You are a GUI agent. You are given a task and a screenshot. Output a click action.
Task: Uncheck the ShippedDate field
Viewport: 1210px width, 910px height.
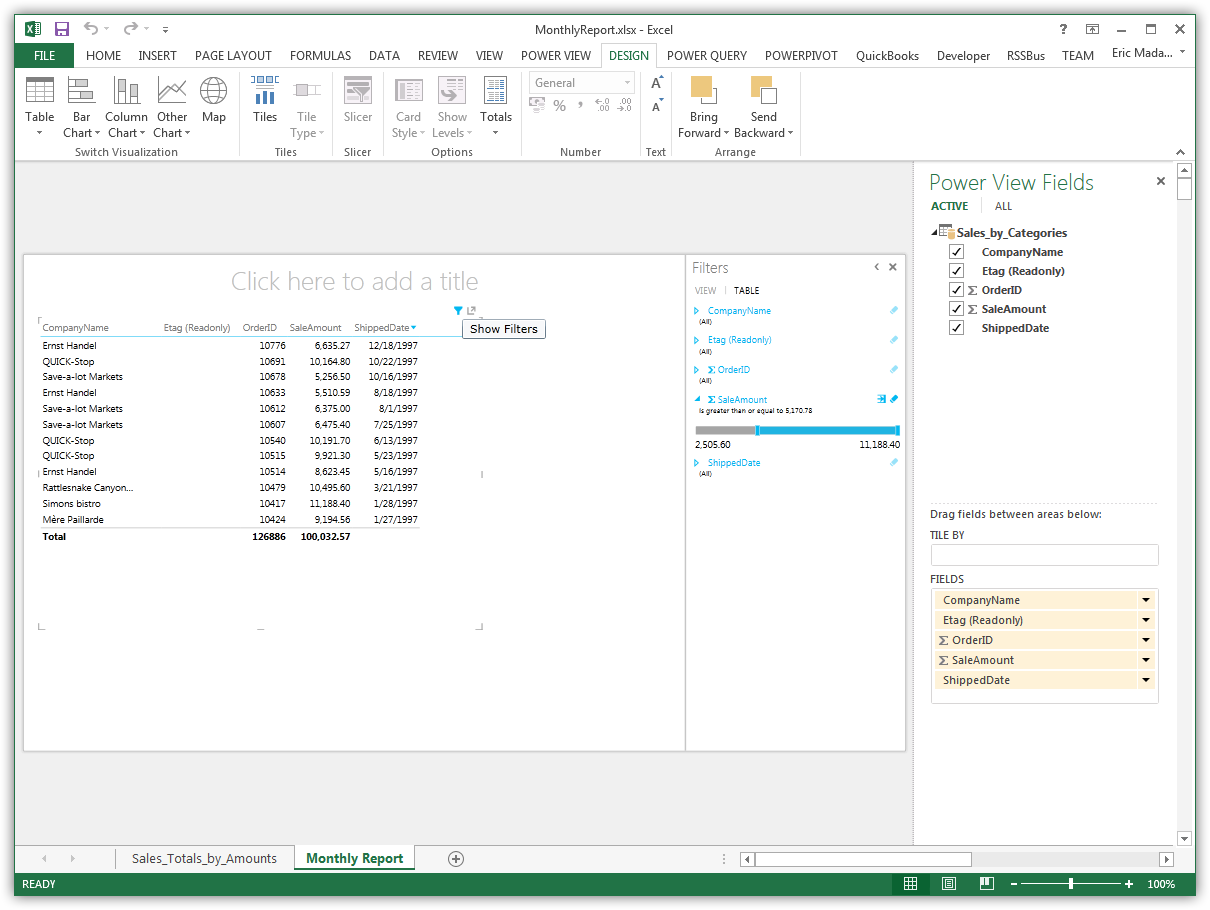coord(957,327)
